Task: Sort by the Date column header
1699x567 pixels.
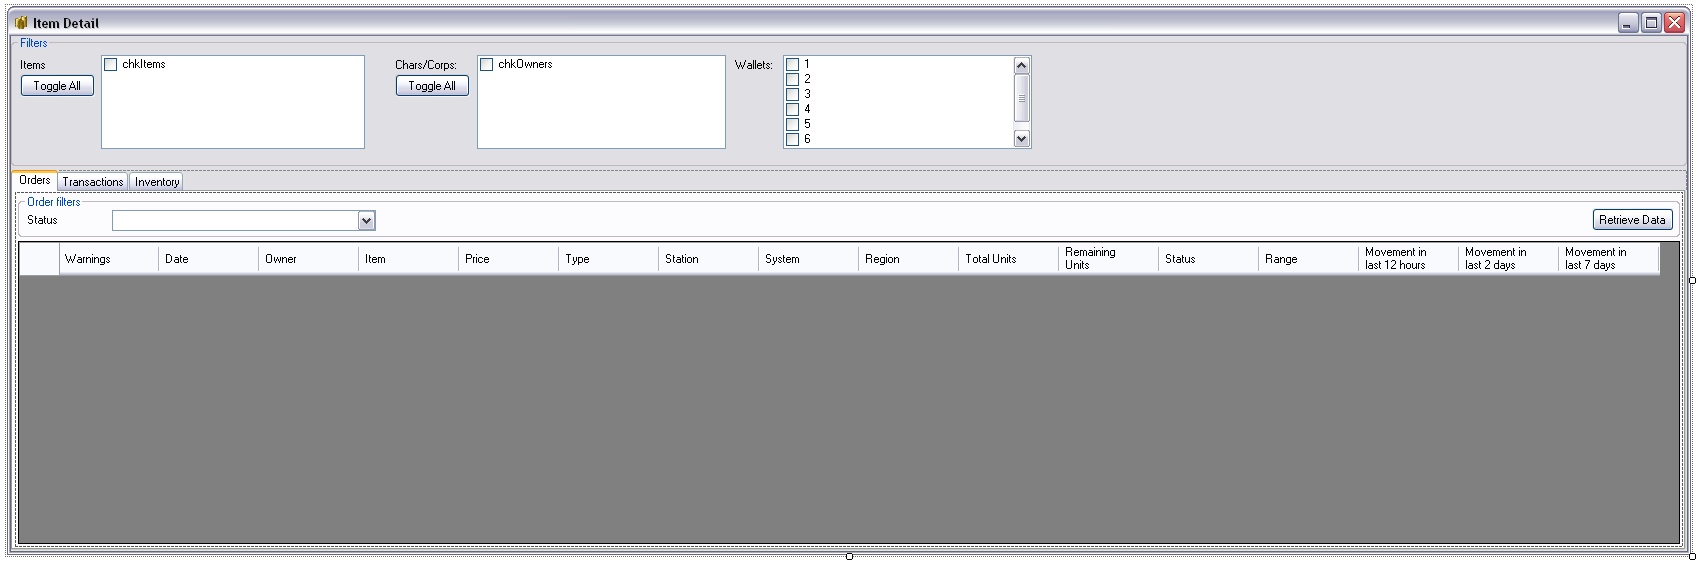Action: pyautogui.click(x=209, y=259)
